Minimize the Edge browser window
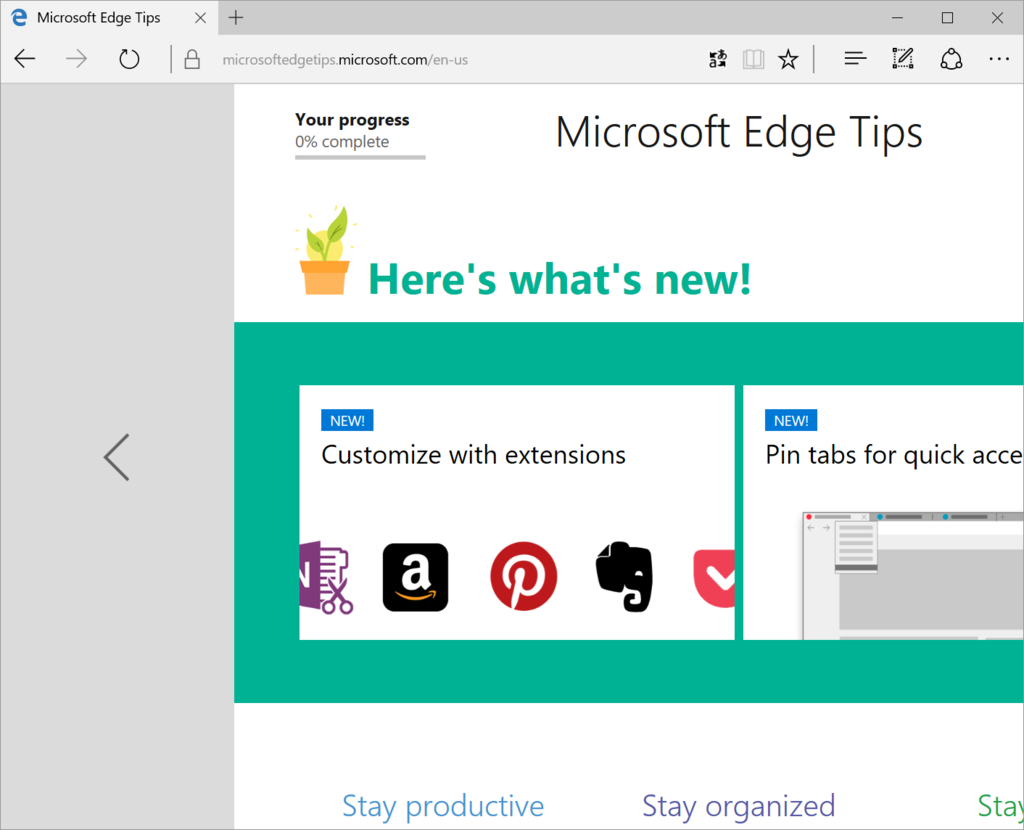 pyautogui.click(x=897, y=18)
